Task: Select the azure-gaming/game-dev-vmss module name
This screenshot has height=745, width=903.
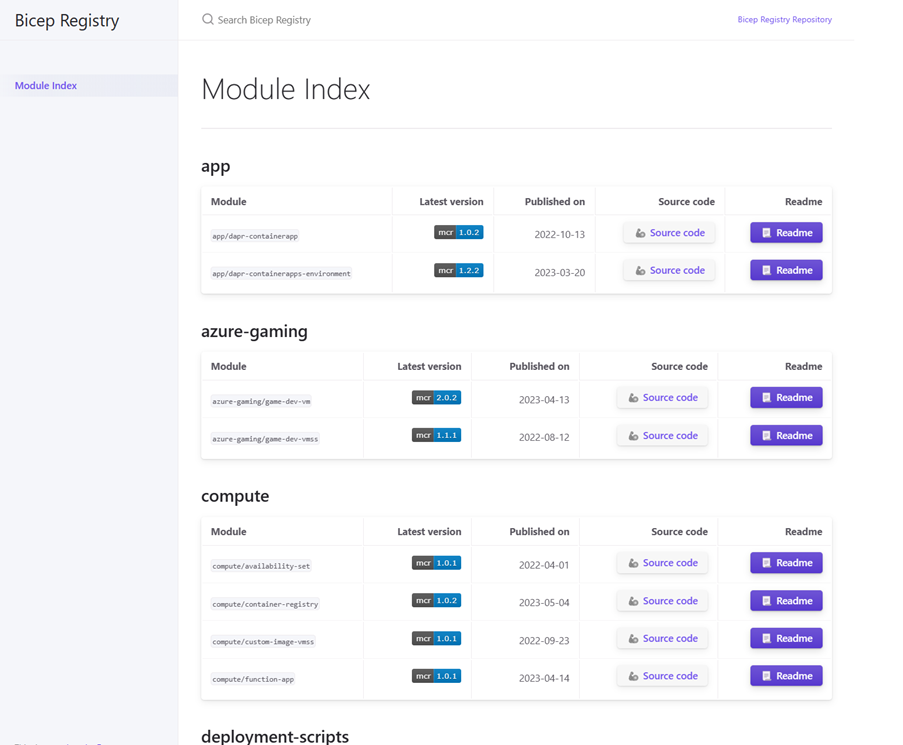Action: 265,439
